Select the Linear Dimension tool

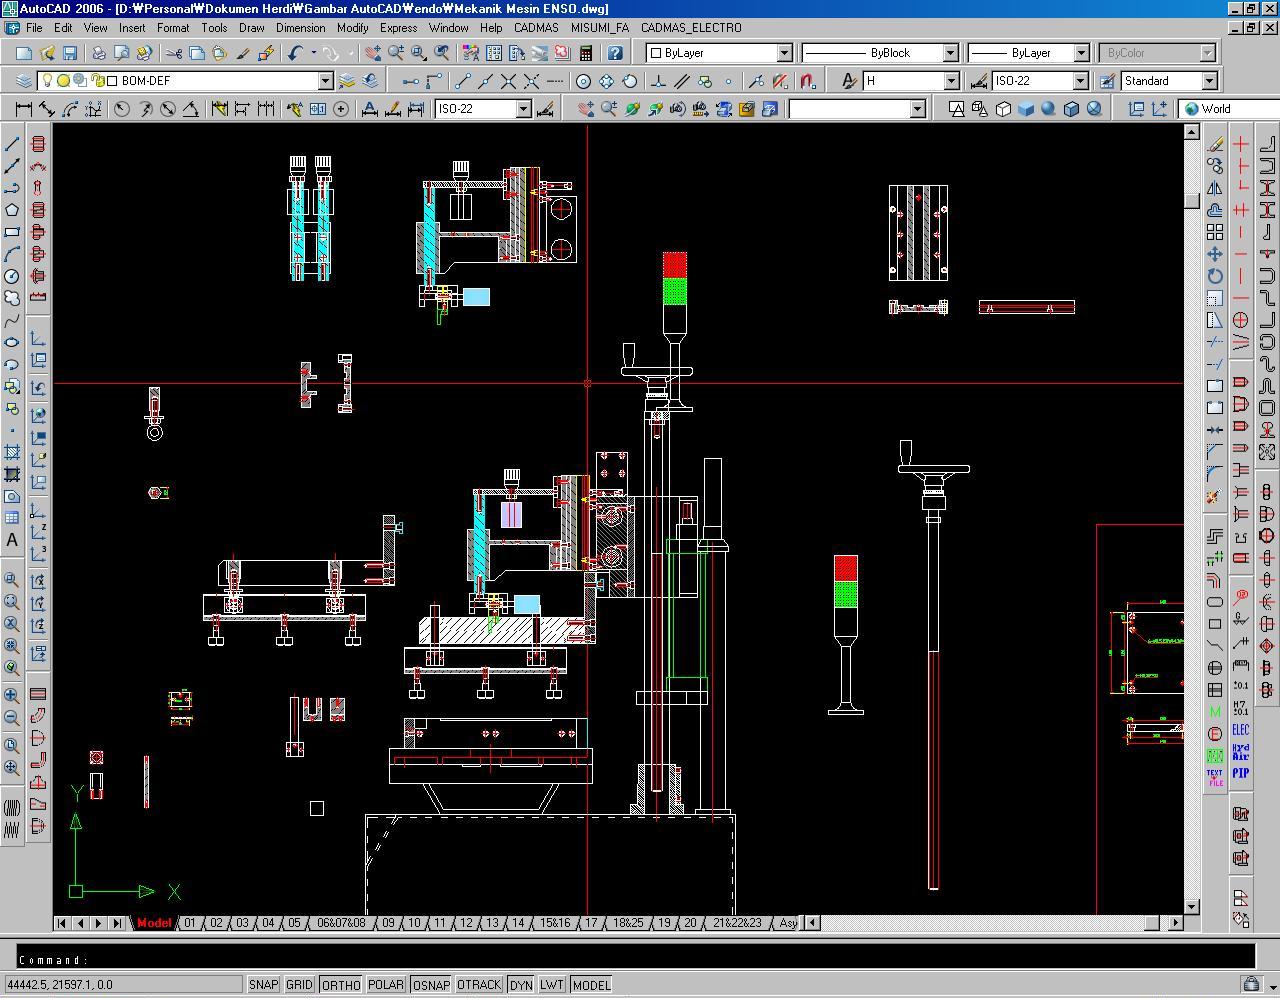[x=22, y=106]
